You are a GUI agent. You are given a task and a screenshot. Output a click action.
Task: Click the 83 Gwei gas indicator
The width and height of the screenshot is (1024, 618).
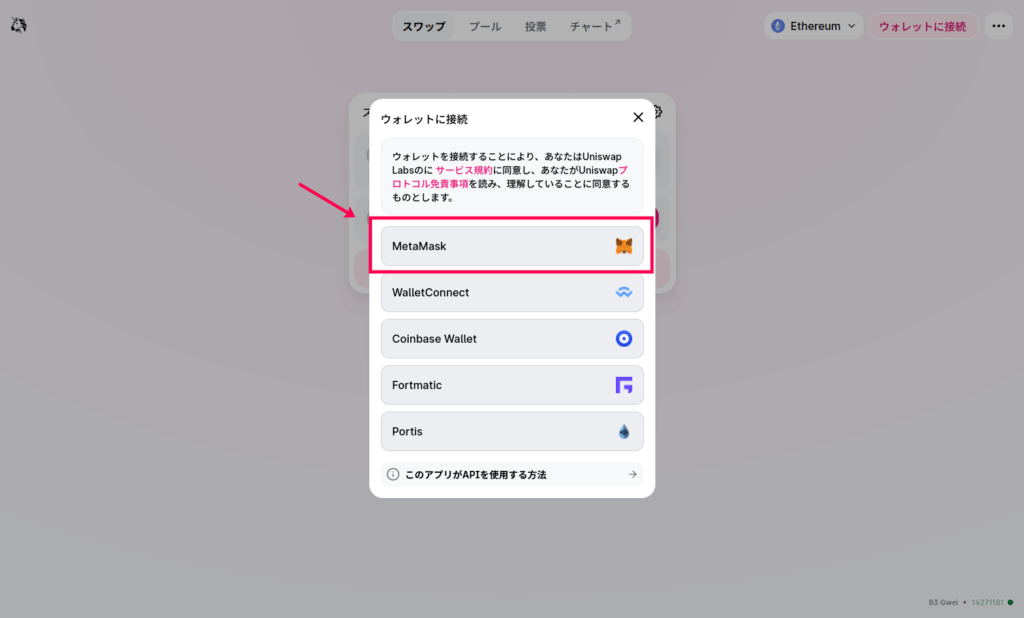pyautogui.click(x=943, y=602)
